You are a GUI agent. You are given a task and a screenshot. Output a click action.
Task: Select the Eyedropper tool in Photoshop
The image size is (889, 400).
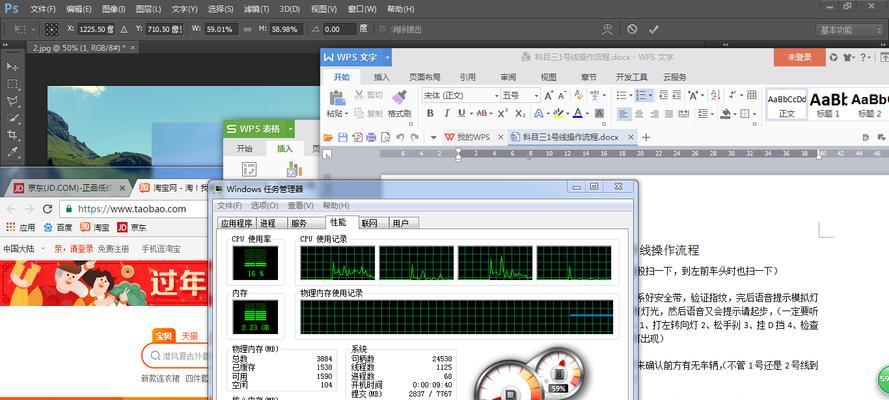coord(12,151)
